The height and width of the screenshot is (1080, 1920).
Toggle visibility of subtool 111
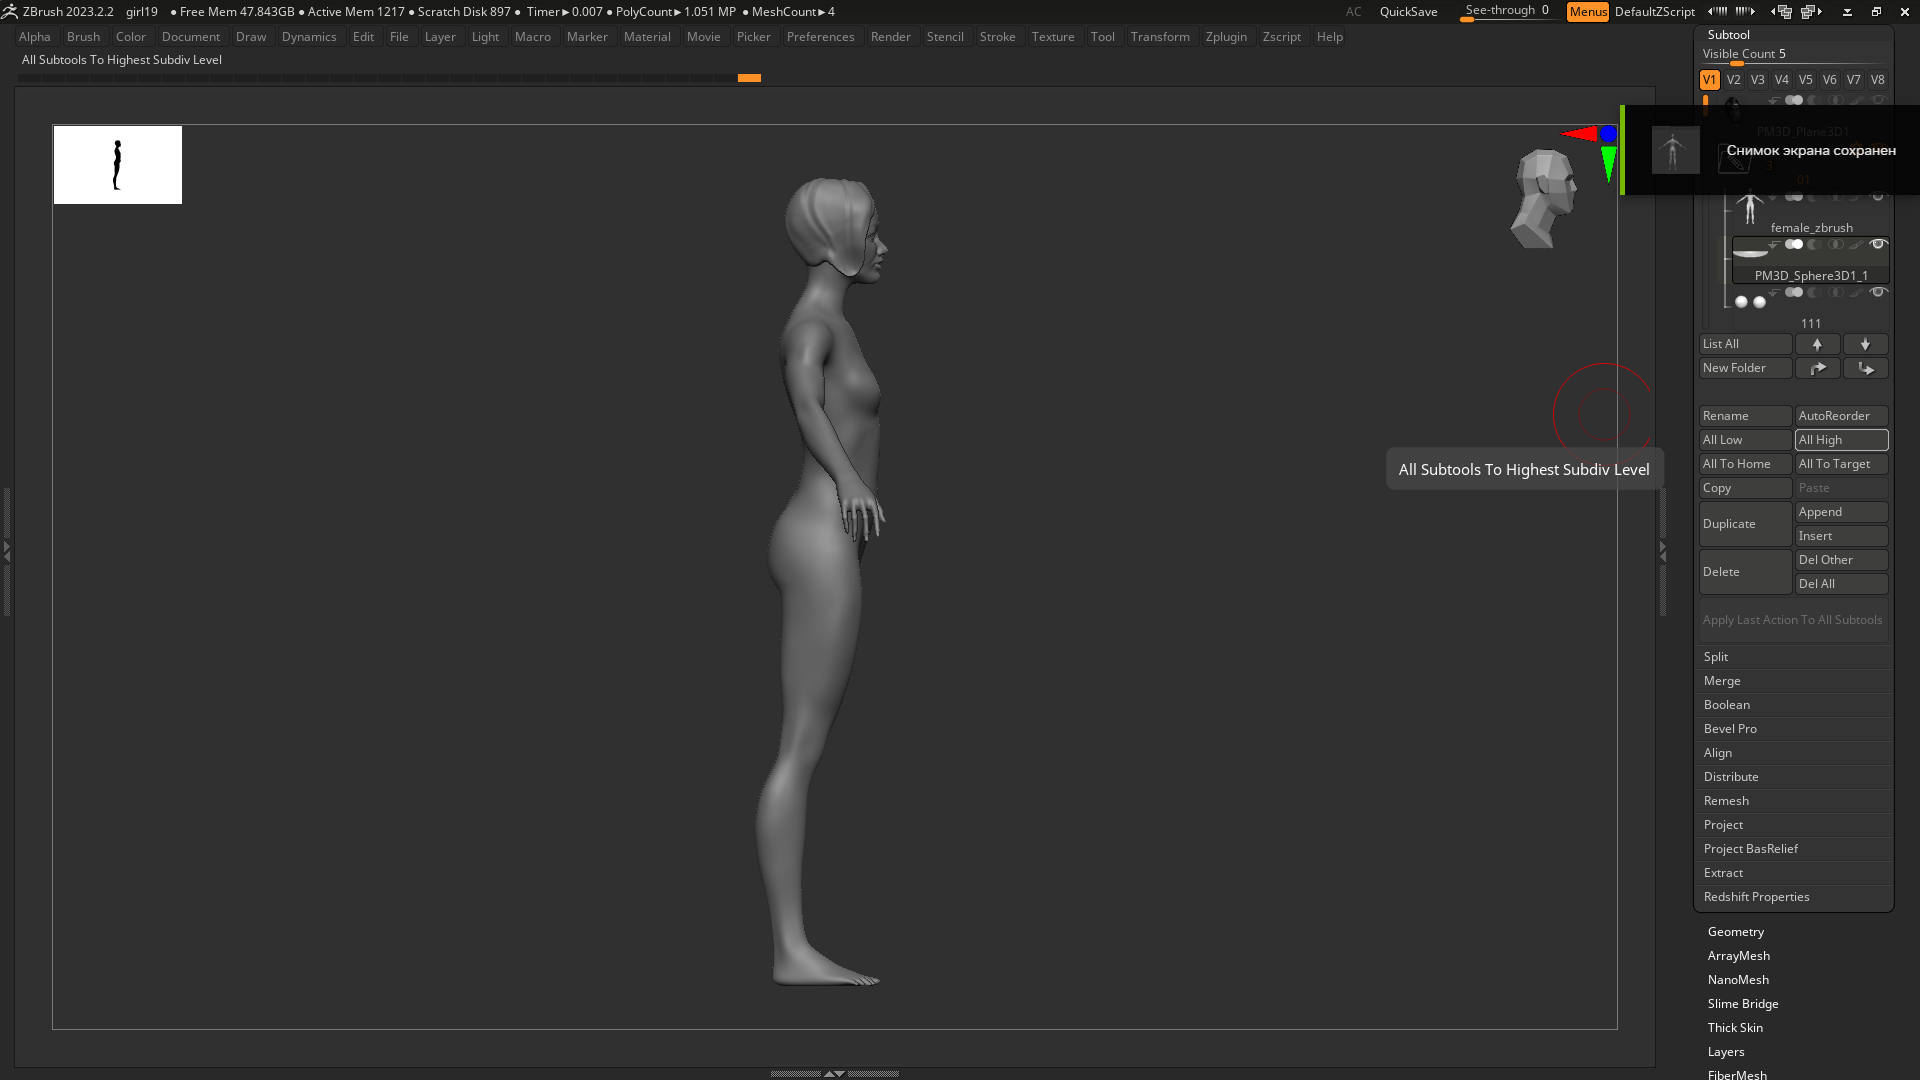(x=1878, y=292)
